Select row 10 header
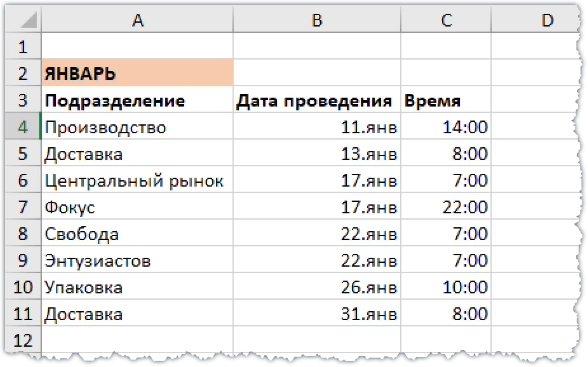This screenshot has width=588, height=367. pos(22,286)
